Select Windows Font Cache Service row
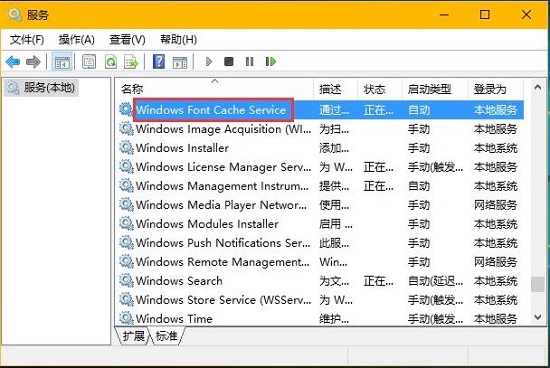The height and width of the screenshot is (368, 550). coord(321,110)
